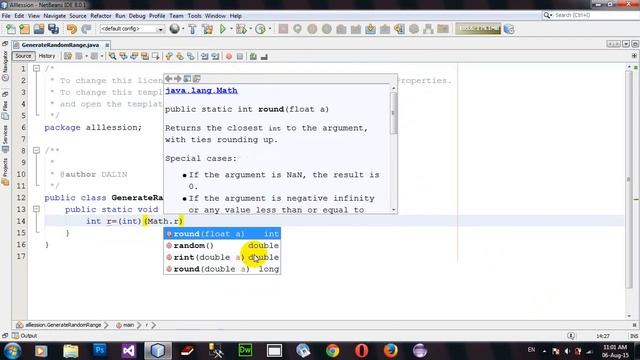640x360 pixels.
Task: Click the back arrow in Javadoc popup
Action: pyautogui.click(x=169, y=78)
